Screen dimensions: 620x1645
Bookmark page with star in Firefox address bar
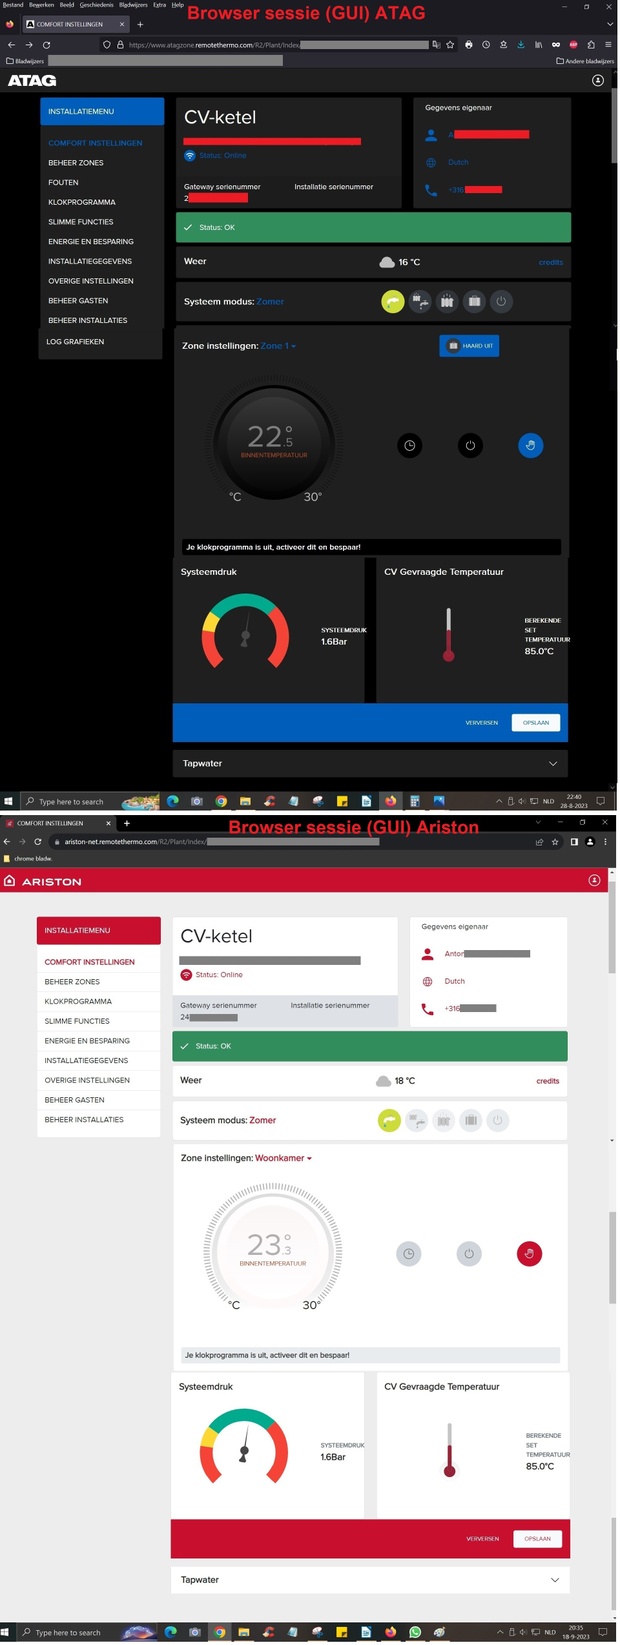[450, 45]
